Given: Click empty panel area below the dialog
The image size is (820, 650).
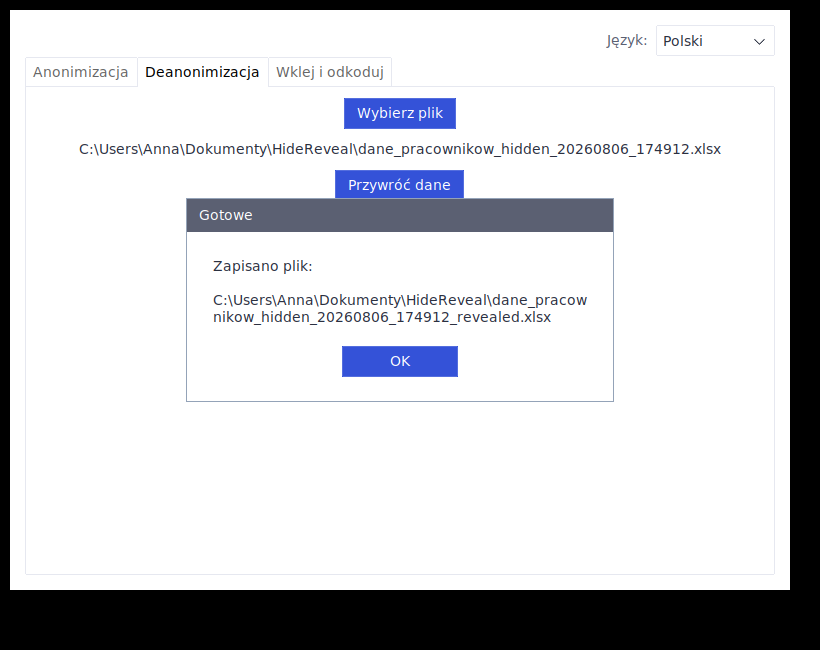Looking at the screenshot, I should (400, 486).
